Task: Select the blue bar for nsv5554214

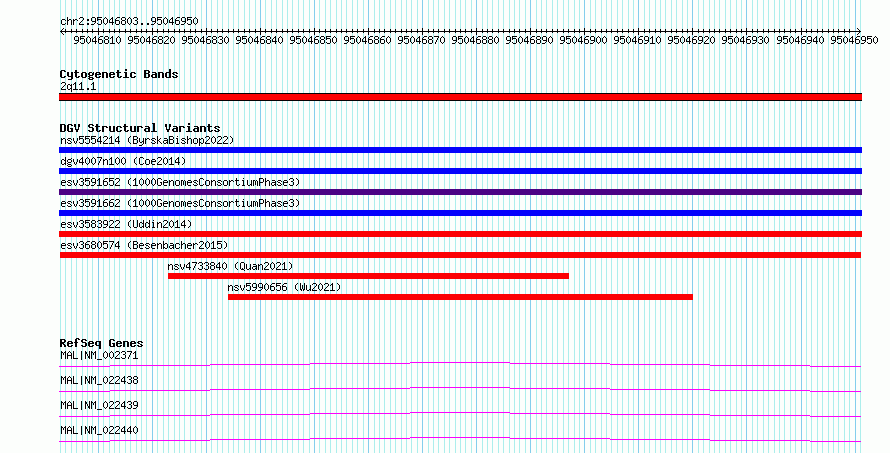Action: click(460, 150)
